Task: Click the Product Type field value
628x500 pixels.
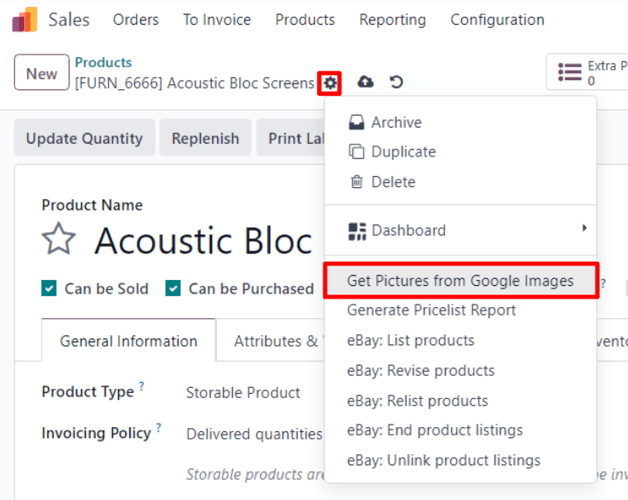Action: 243,393
